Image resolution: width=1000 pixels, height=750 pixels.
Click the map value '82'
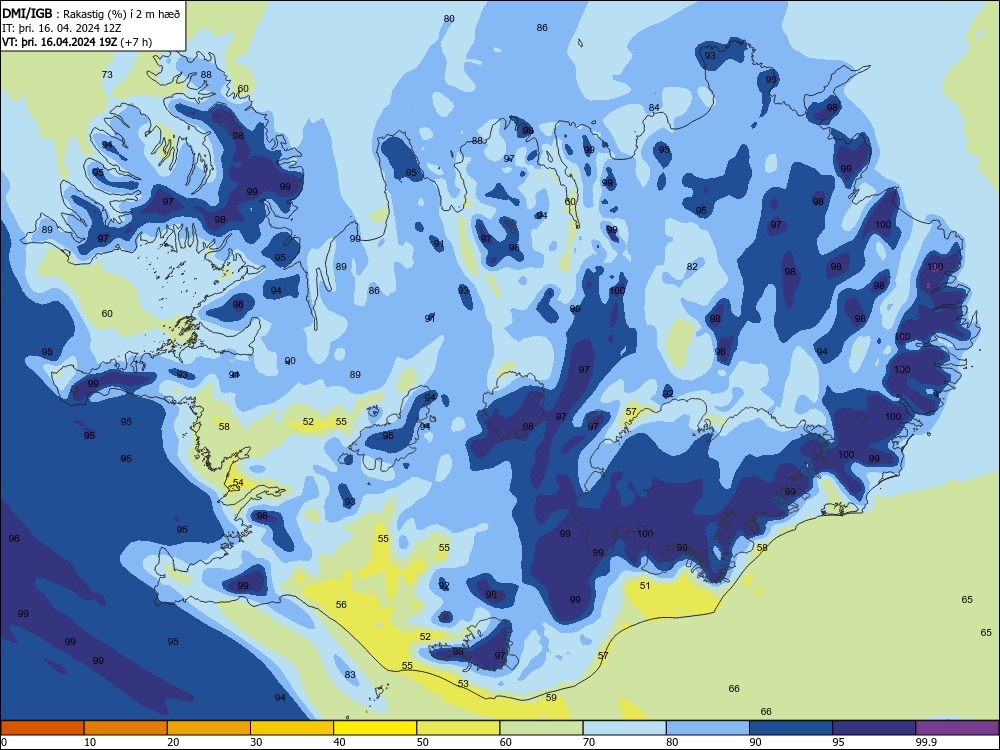pos(692,267)
